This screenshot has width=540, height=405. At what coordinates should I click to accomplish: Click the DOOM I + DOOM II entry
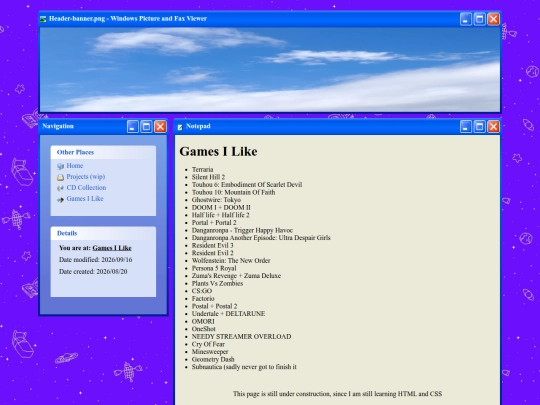point(221,207)
